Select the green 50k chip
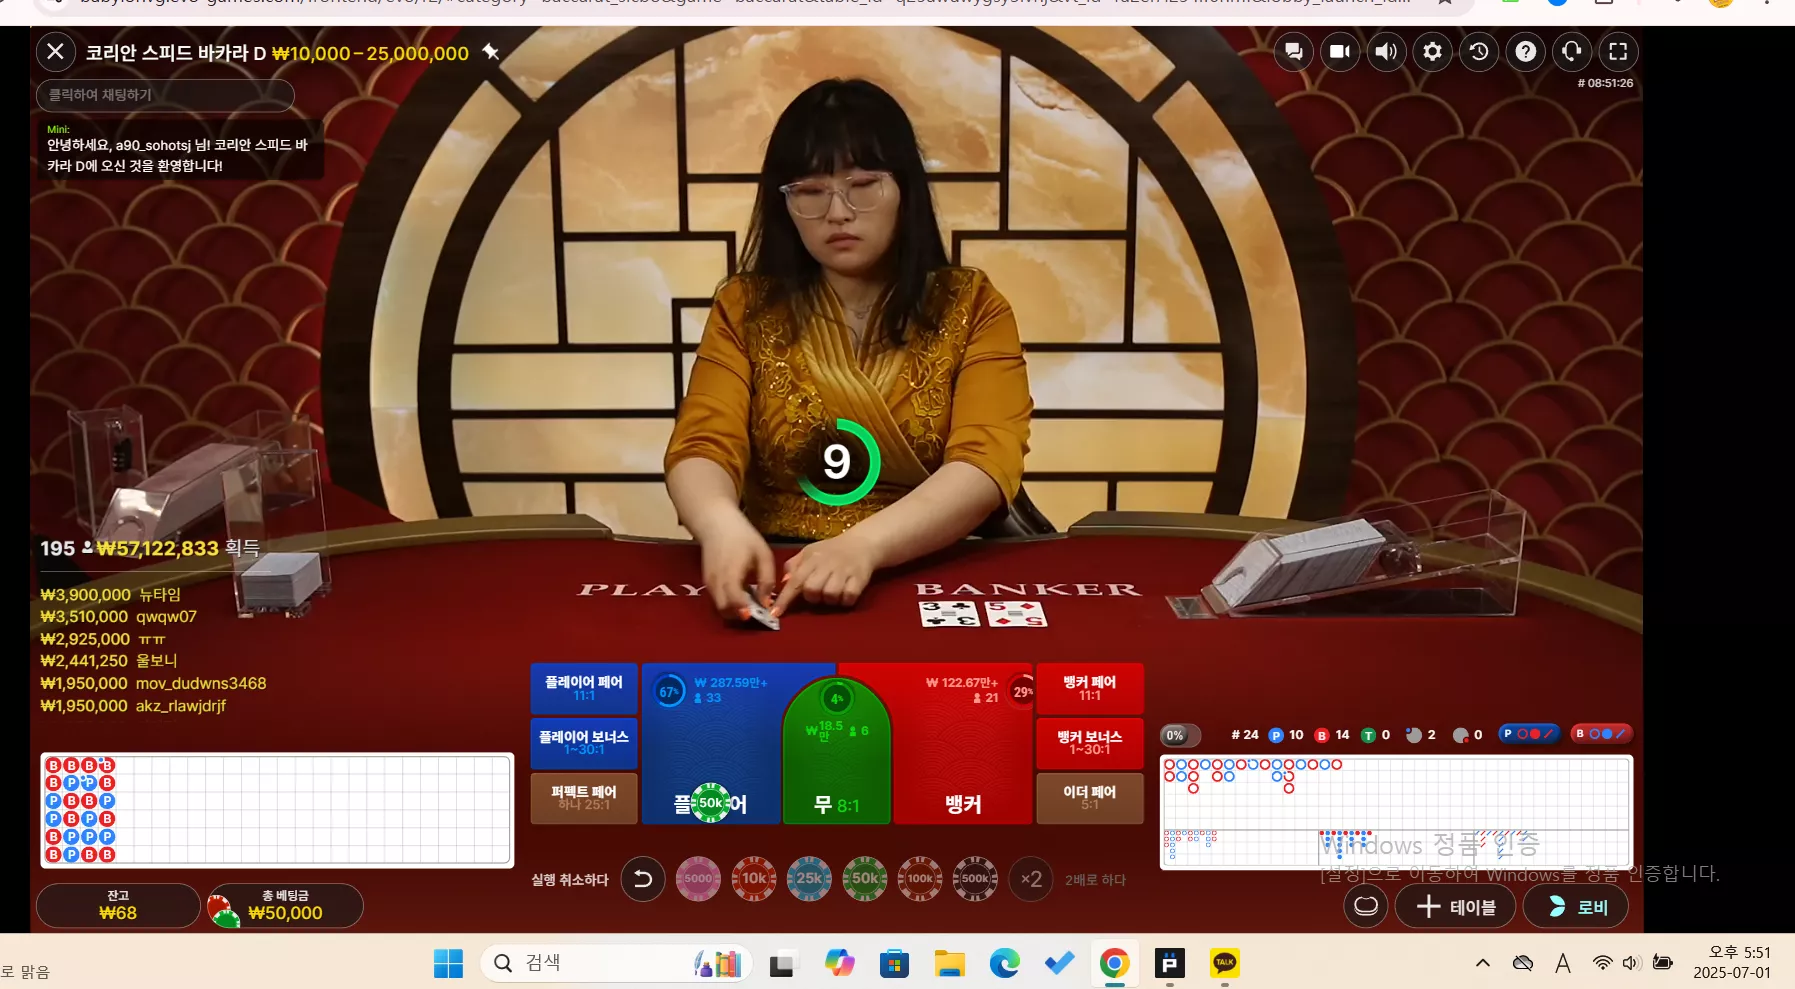This screenshot has height=989, width=1795. [x=865, y=879]
